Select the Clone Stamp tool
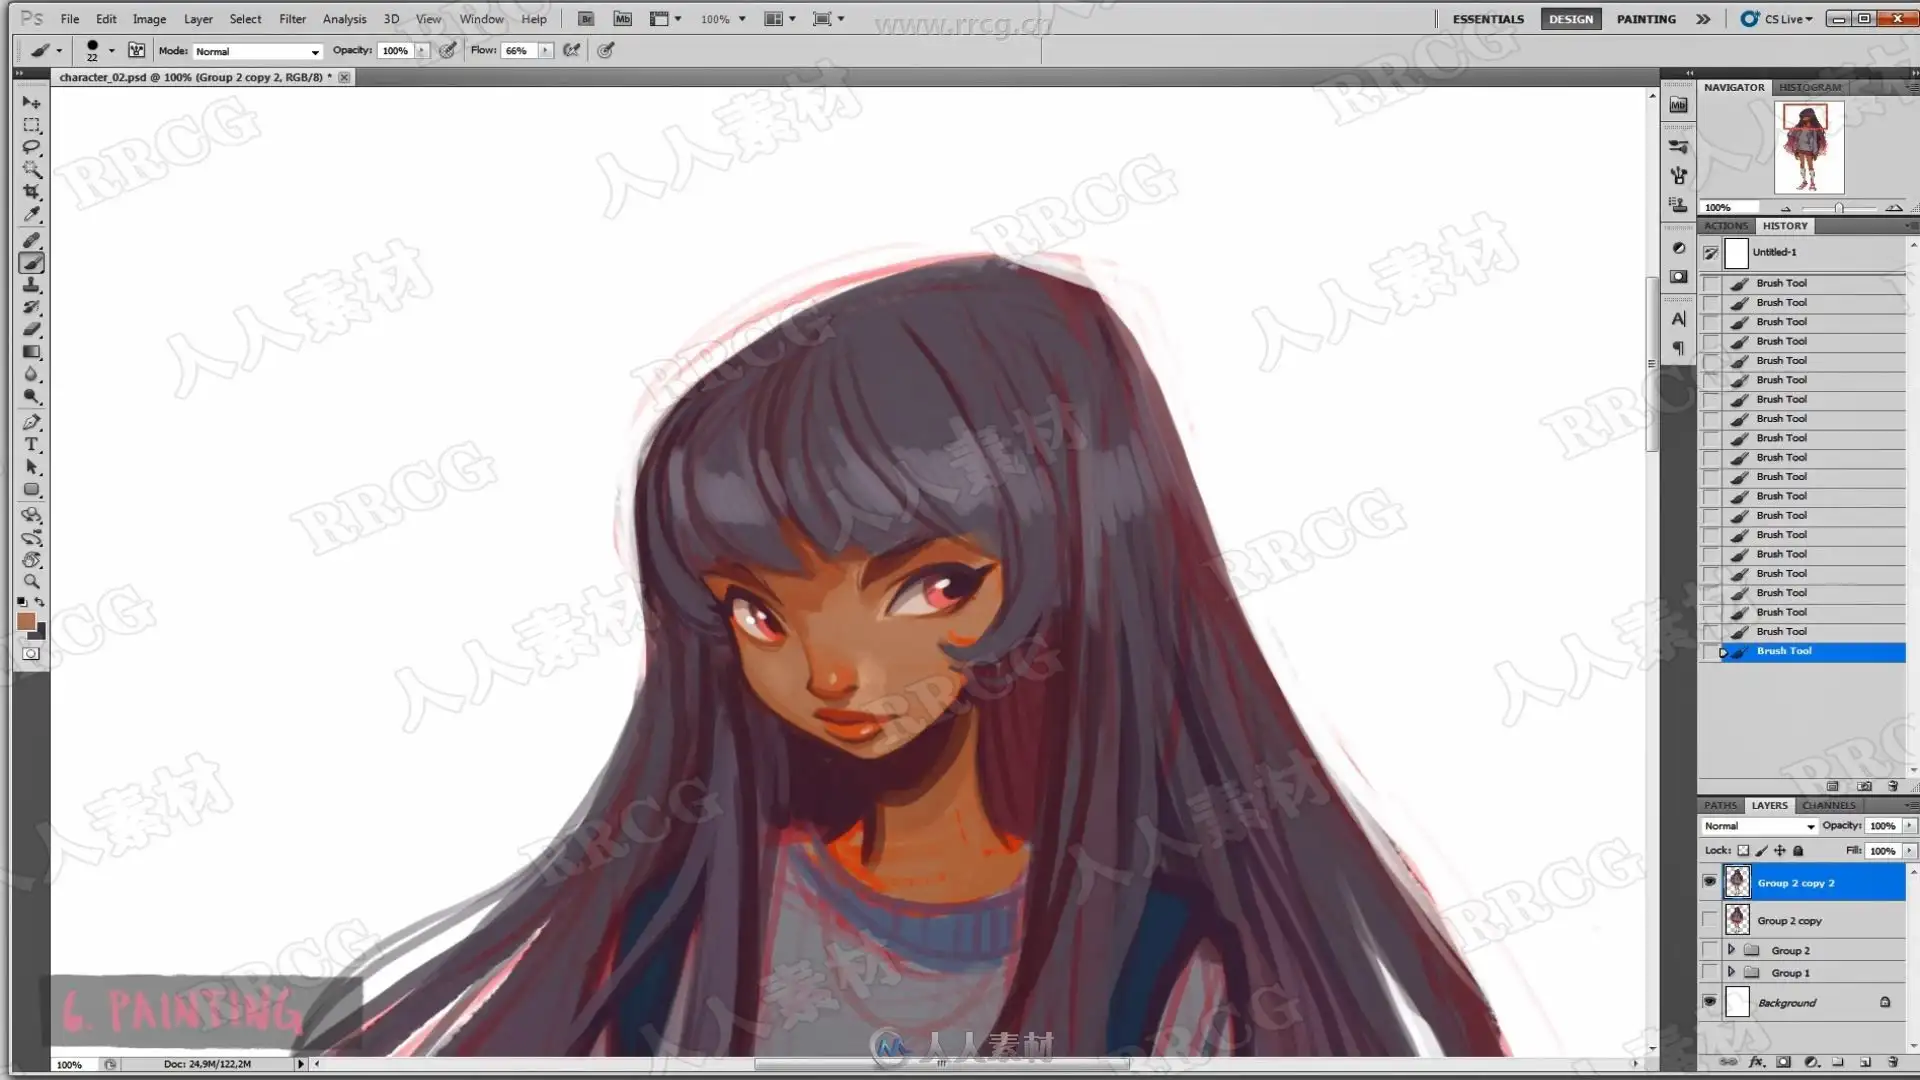Image resolution: width=1920 pixels, height=1080 pixels. [31, 285]
